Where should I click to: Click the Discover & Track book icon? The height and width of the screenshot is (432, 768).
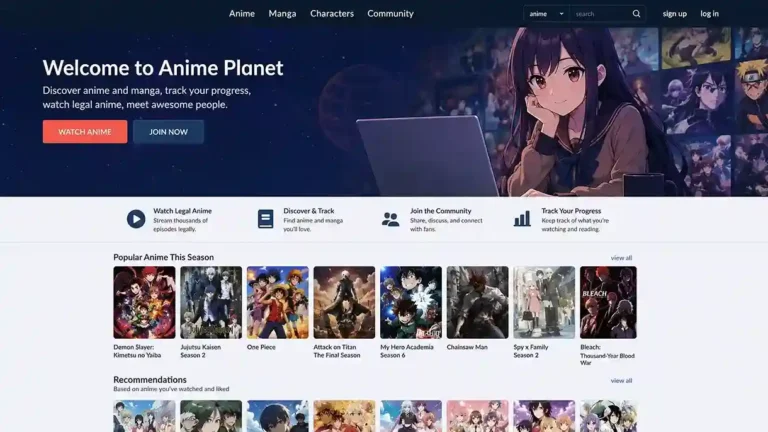click(265, 219)
